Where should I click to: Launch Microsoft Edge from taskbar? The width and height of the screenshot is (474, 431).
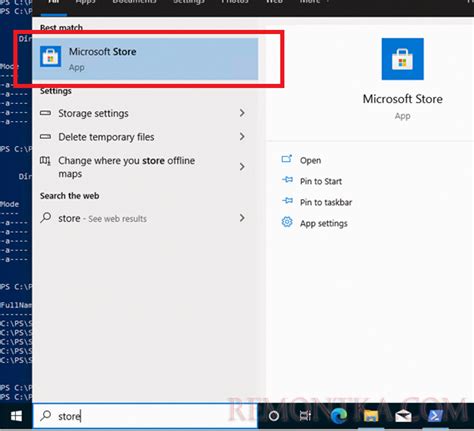339,416
